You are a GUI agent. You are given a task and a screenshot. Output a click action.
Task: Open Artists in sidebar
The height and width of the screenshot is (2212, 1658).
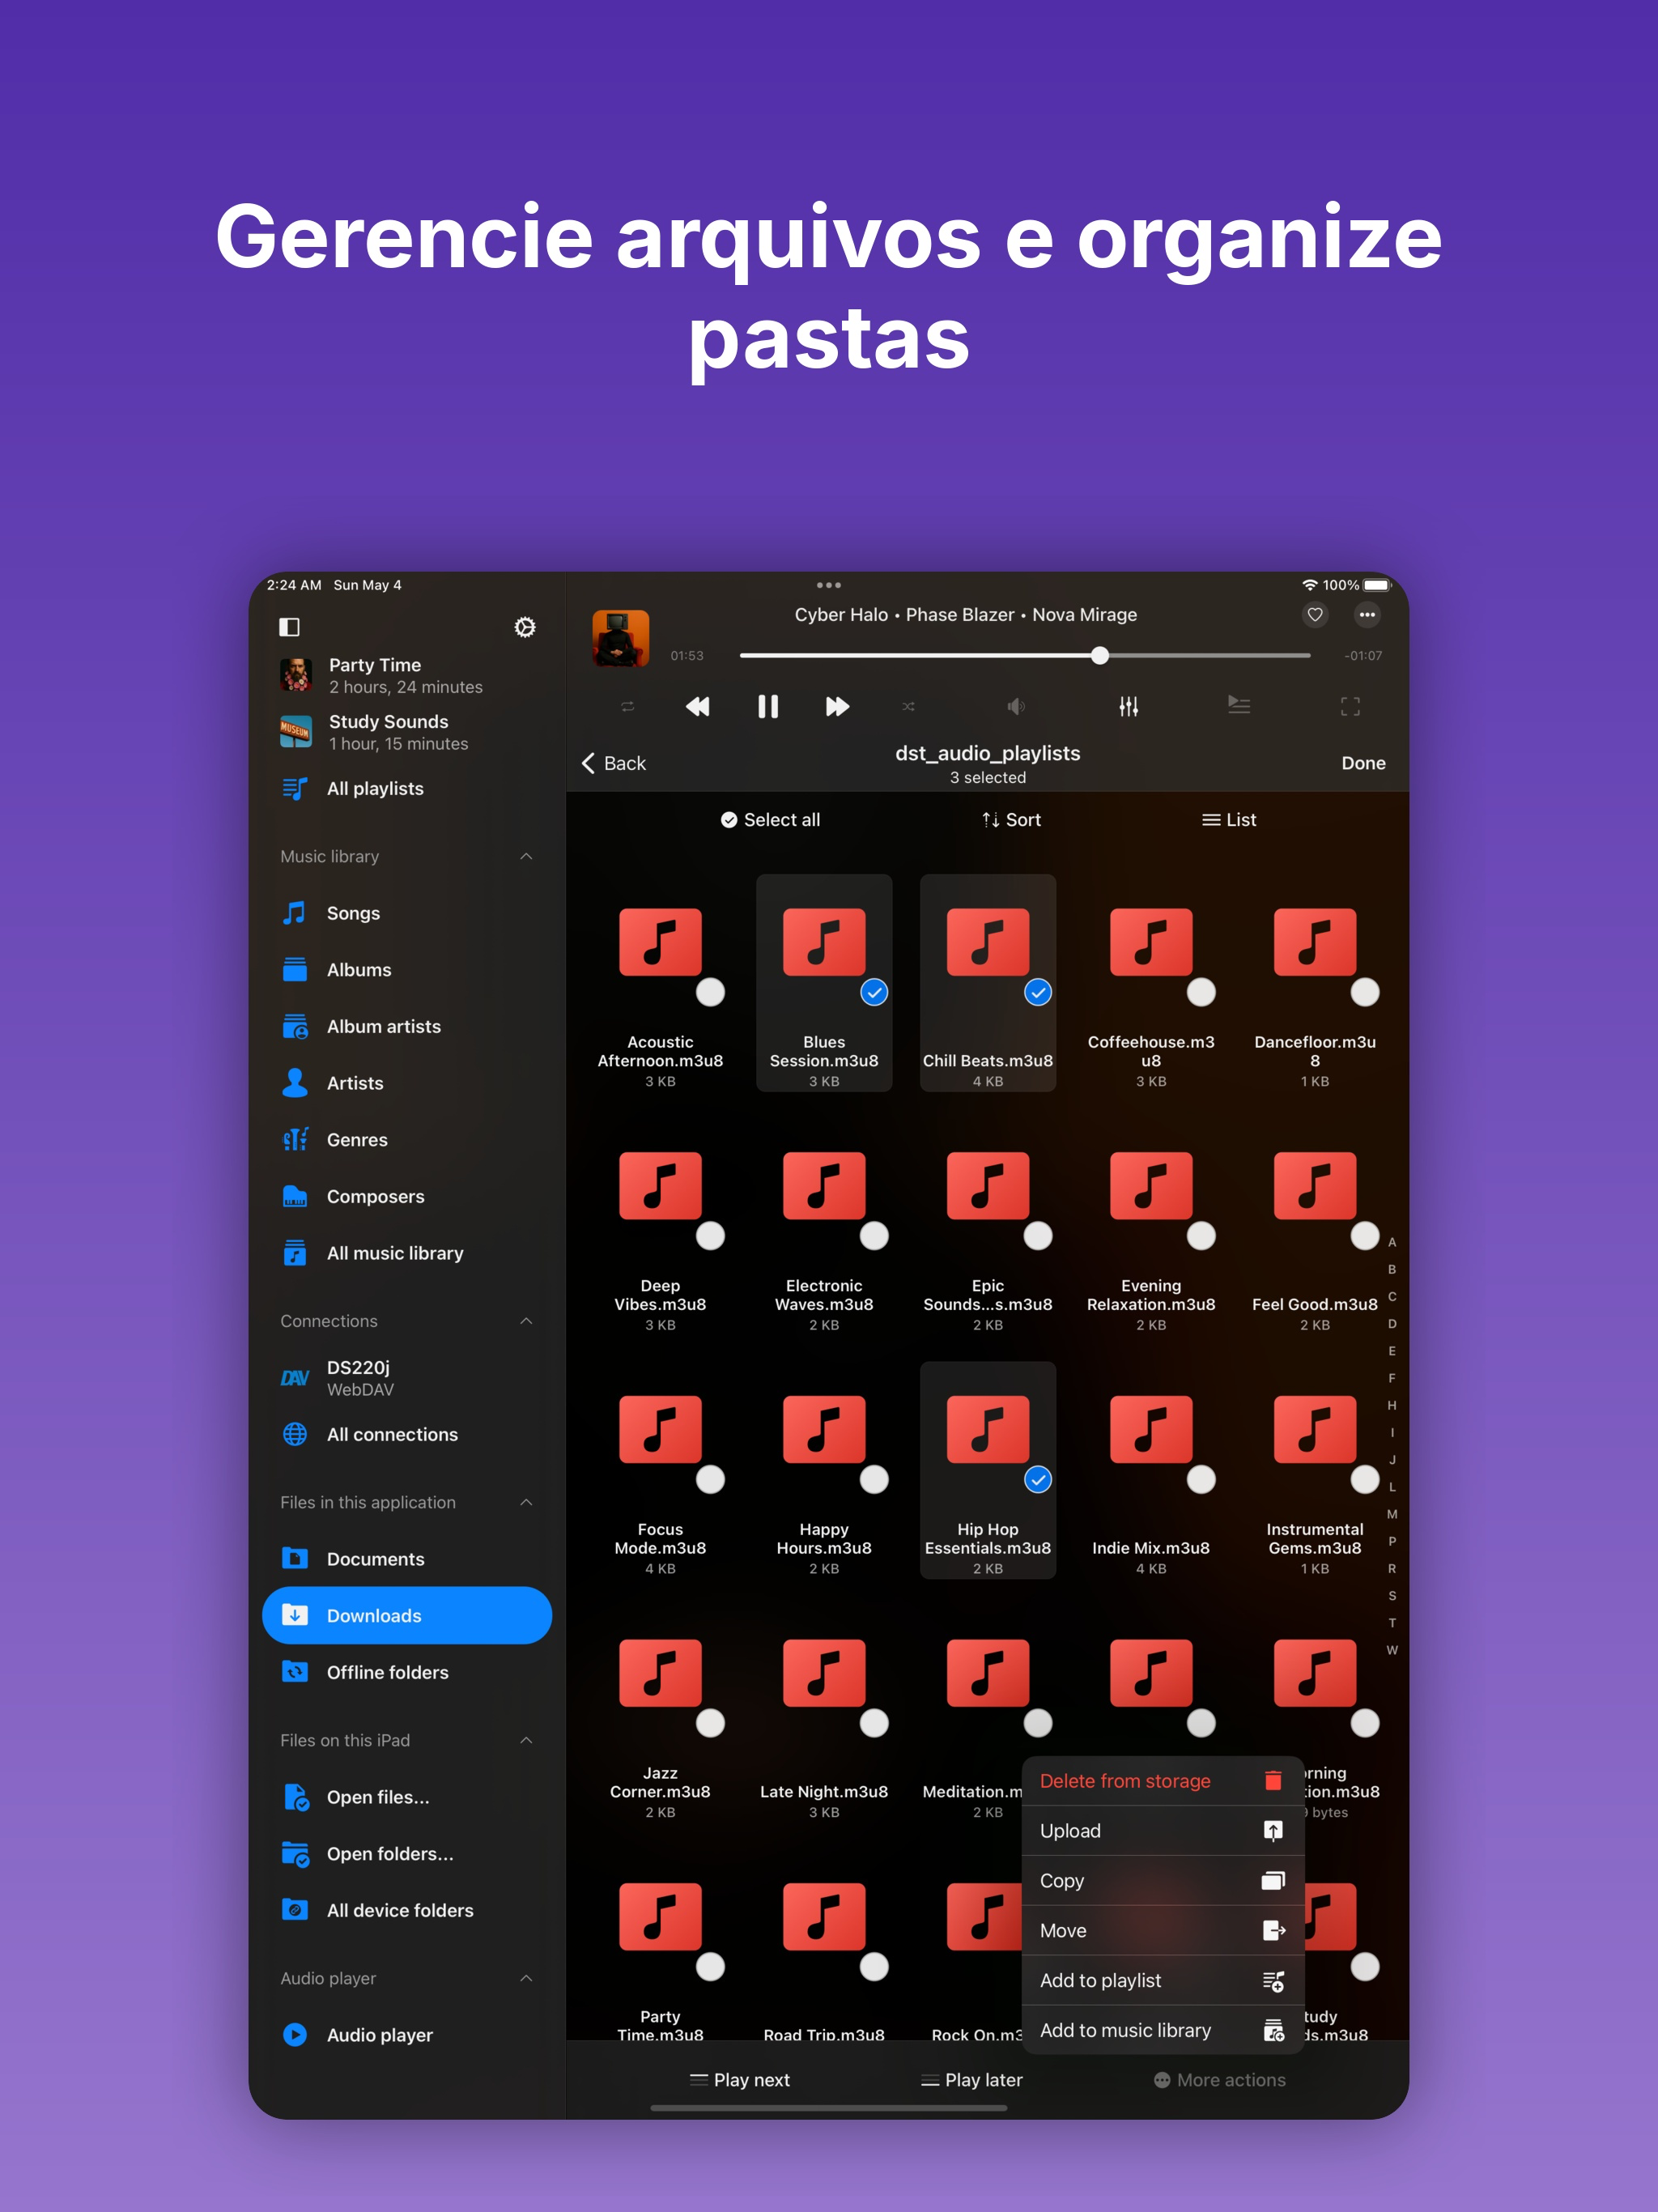pyautogui.click(x=407, y=1083)
